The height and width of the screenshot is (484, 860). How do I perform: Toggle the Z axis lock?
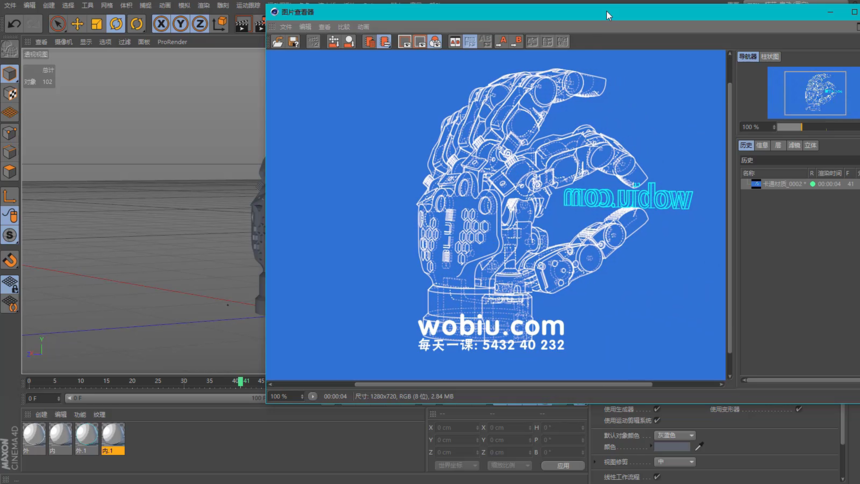pos(200,24)
